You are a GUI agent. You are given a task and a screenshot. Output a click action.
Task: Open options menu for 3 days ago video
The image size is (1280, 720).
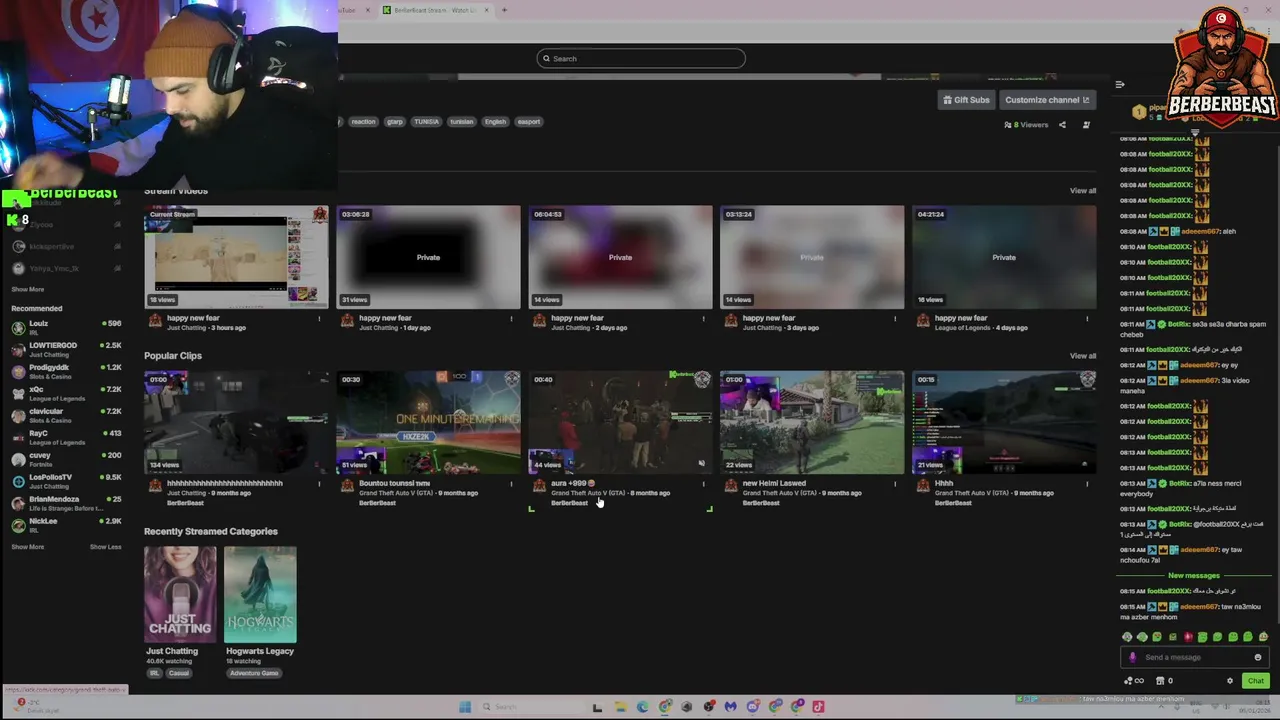[895, 319]
